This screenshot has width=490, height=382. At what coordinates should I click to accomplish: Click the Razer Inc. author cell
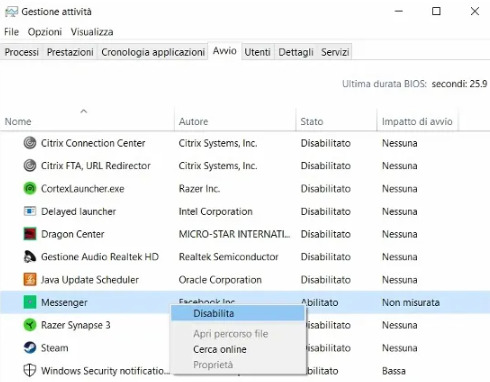point(199,189)
